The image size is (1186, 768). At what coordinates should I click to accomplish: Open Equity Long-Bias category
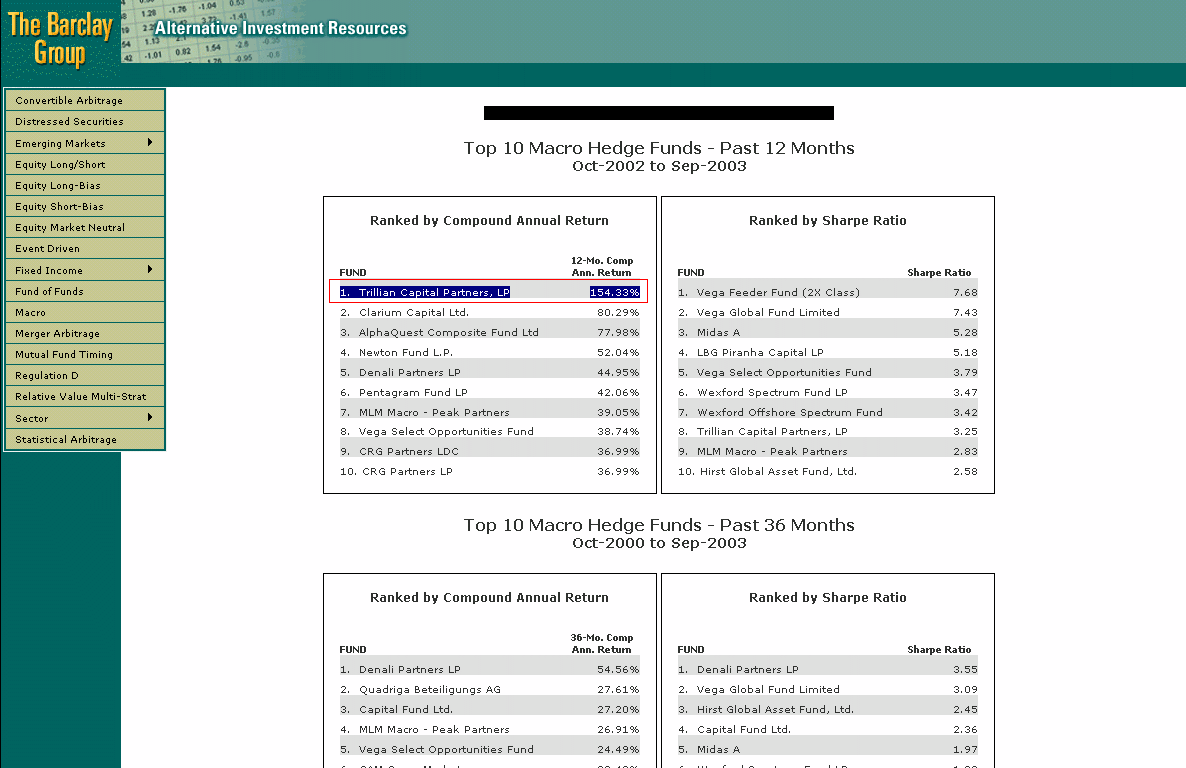click(85, 185)
